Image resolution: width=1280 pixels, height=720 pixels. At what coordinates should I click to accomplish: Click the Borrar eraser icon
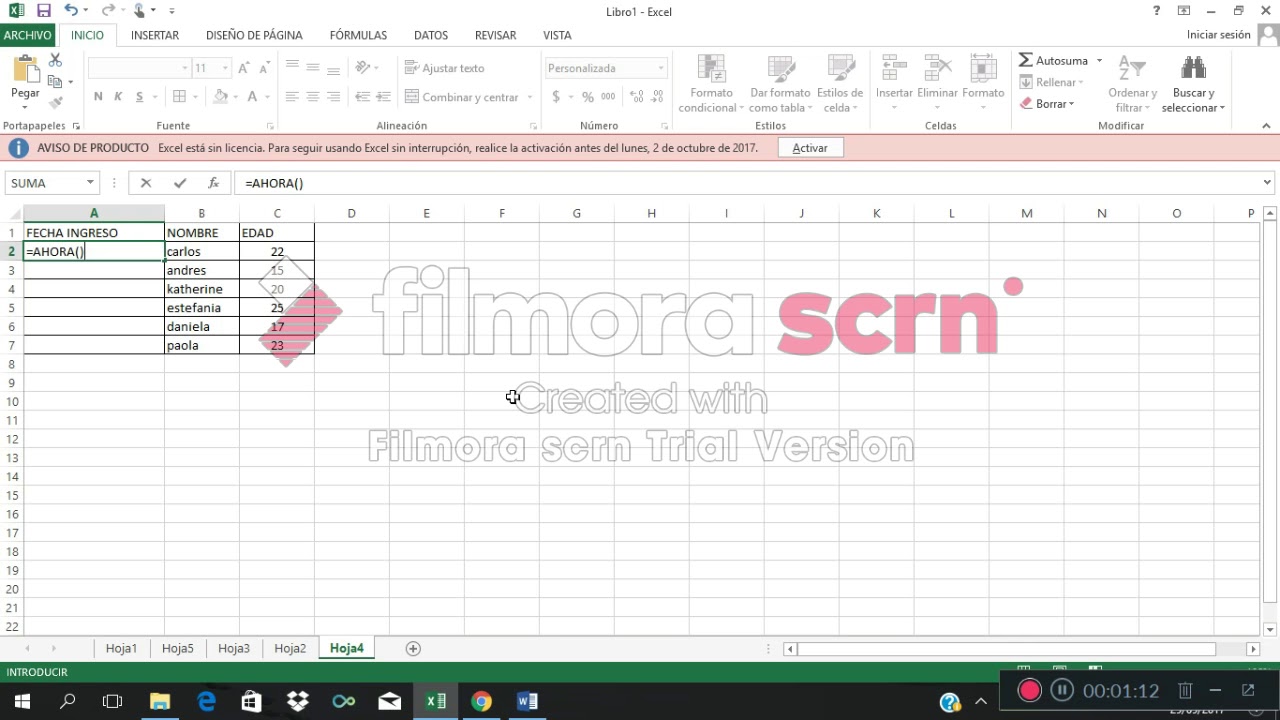1026,103
